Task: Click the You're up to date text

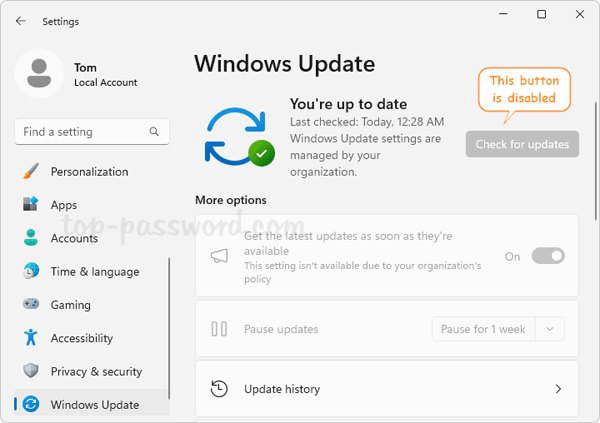Action: tap(348, 104)
